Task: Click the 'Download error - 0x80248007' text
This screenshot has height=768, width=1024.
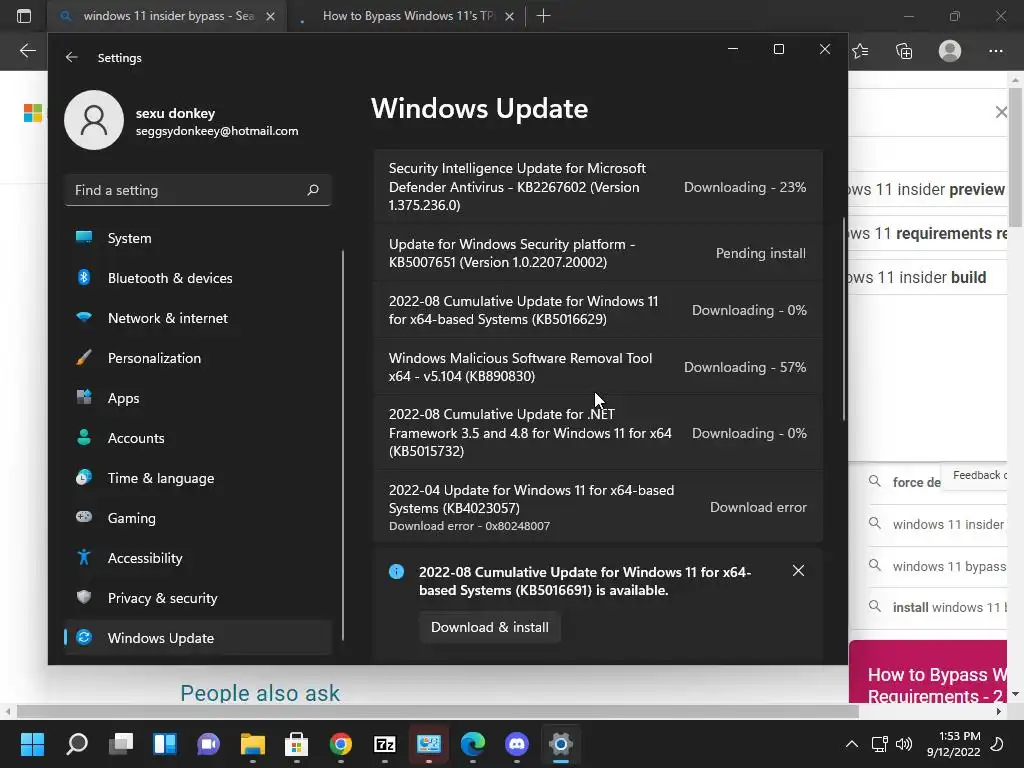Action: [470, 526]
